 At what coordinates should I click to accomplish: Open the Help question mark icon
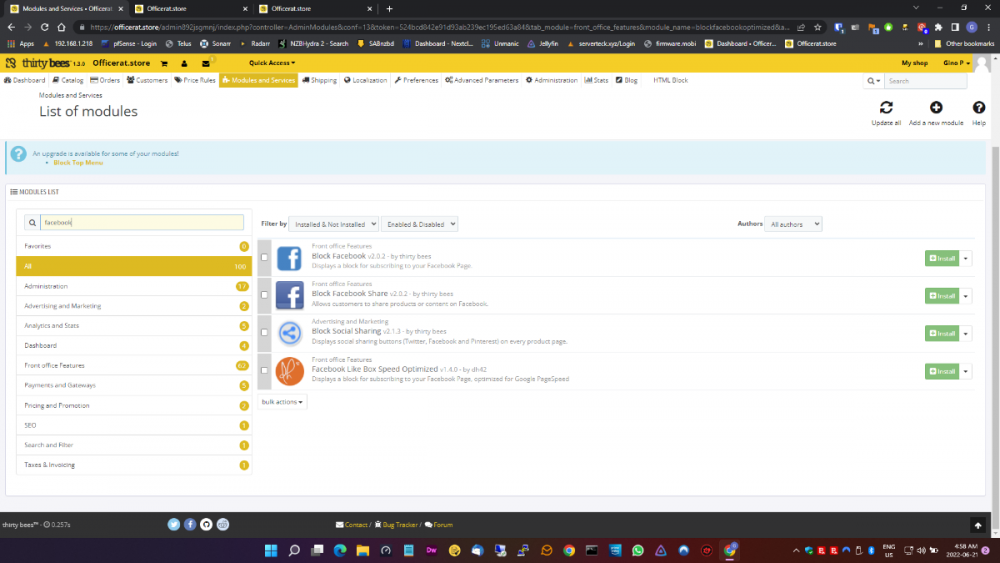click(x=979, y=108)
